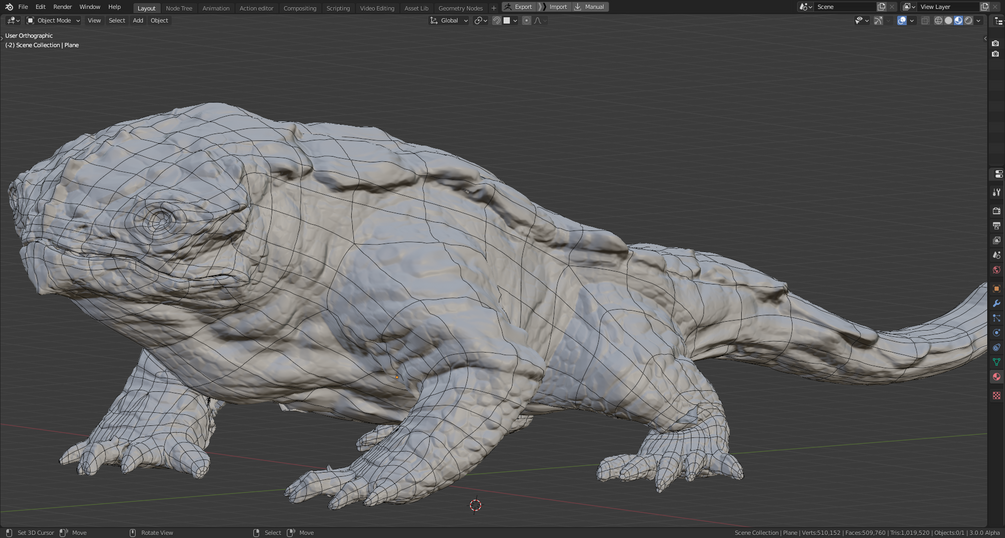Select rendered viewport shading

(x=968, y=21)
